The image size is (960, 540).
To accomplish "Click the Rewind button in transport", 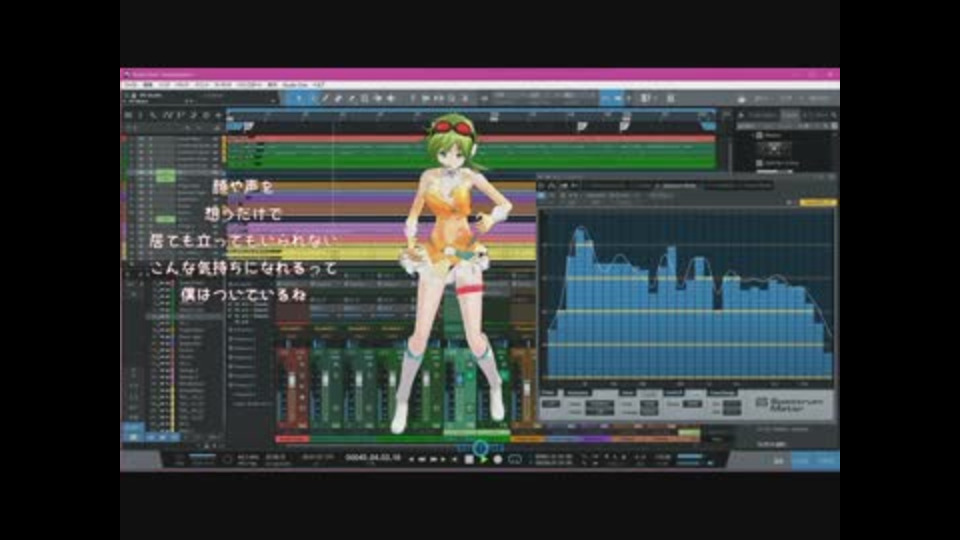I will [422, 459].
